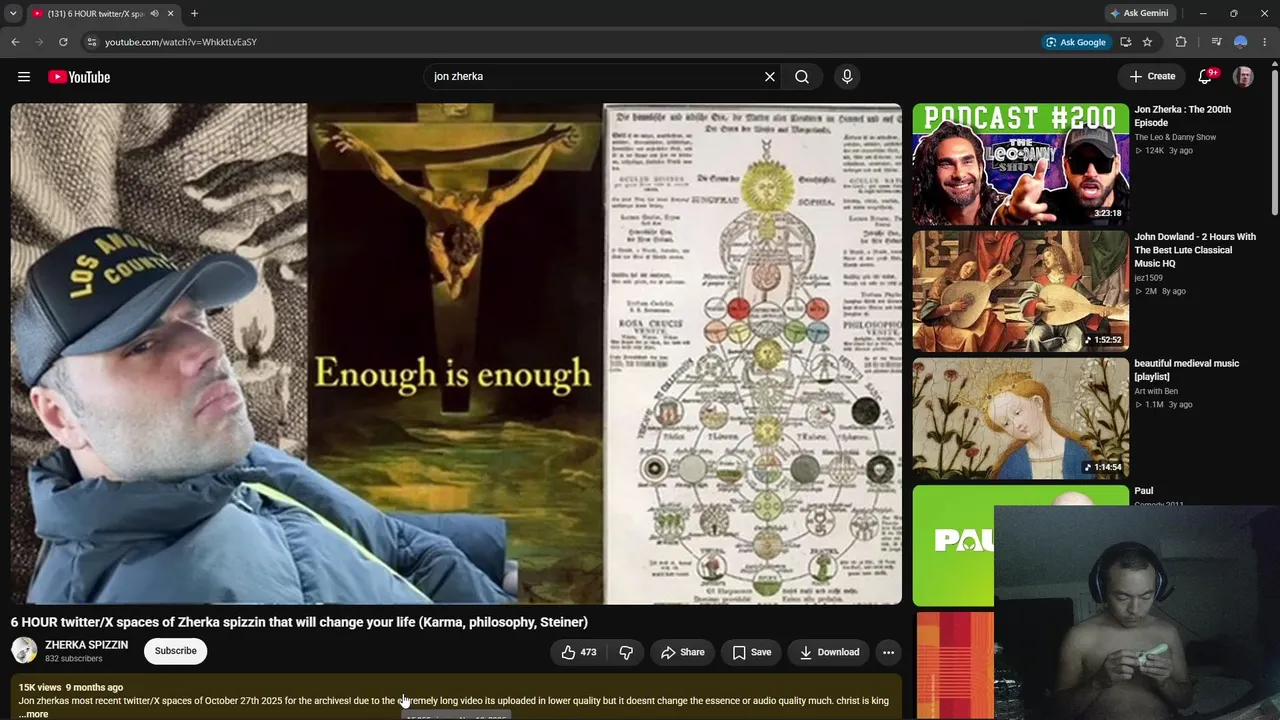View site information icon in address bar
This screenshot has width=1280, height=720.
[x=91, y=42]
